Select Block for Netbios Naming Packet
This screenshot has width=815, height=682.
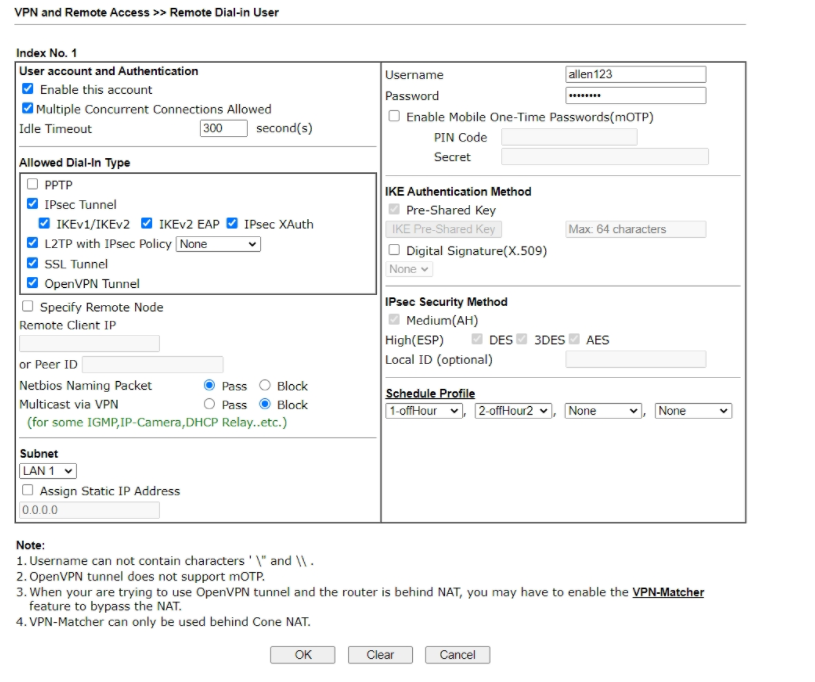[265, 386]
